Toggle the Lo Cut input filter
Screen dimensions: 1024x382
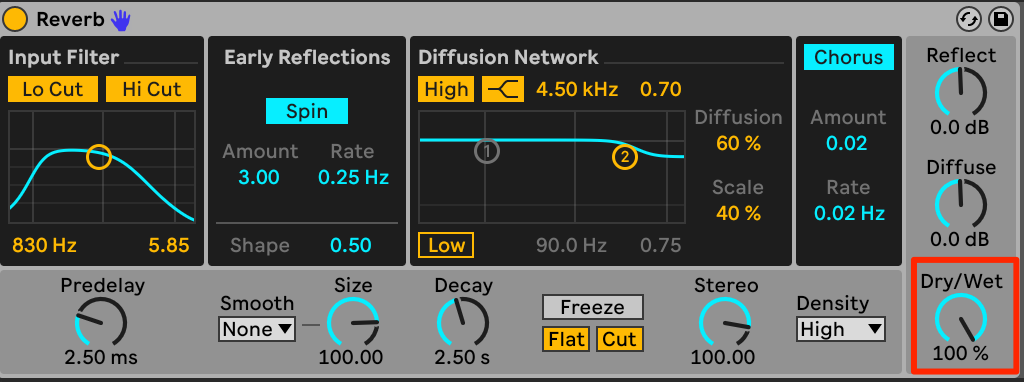click(53, 89)
